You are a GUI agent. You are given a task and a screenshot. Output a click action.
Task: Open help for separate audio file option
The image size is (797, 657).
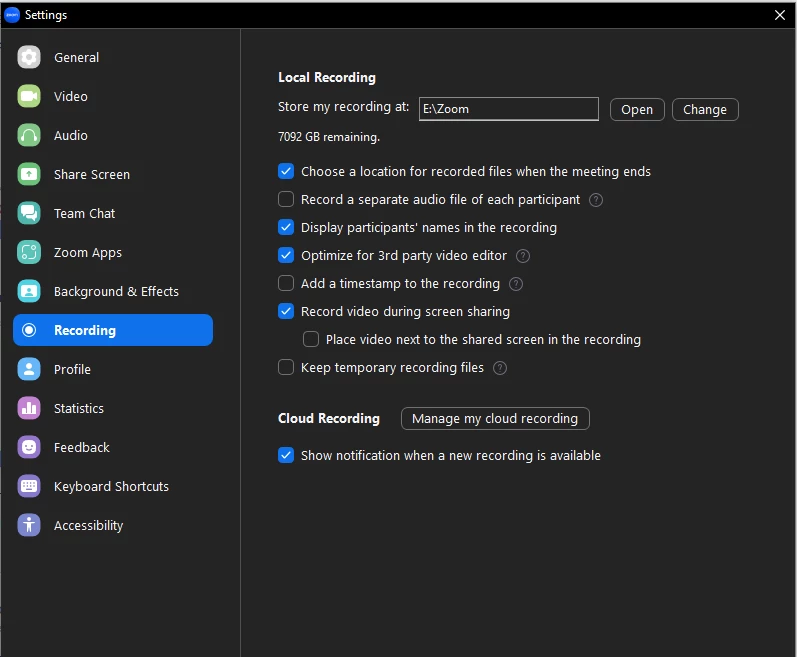click(x=596, y=200)
